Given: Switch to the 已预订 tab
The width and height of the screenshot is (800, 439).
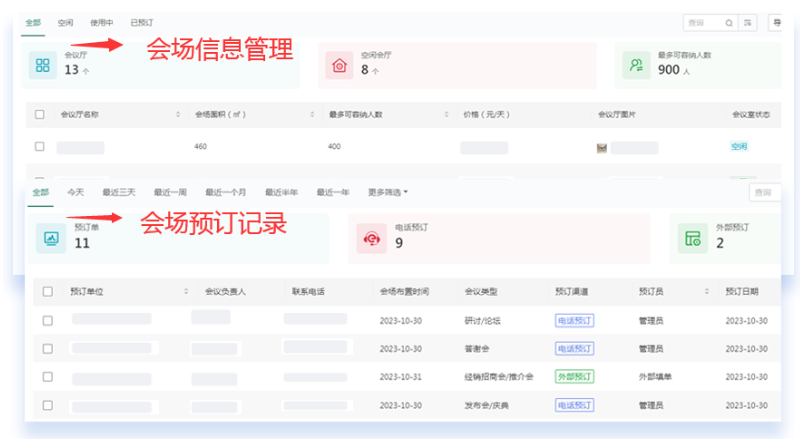Looking at the screenshot, I should click(x=143, y=21).
